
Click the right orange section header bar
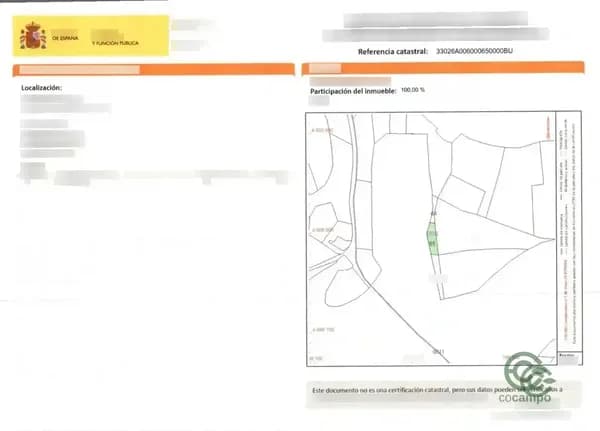pos(443,68)
